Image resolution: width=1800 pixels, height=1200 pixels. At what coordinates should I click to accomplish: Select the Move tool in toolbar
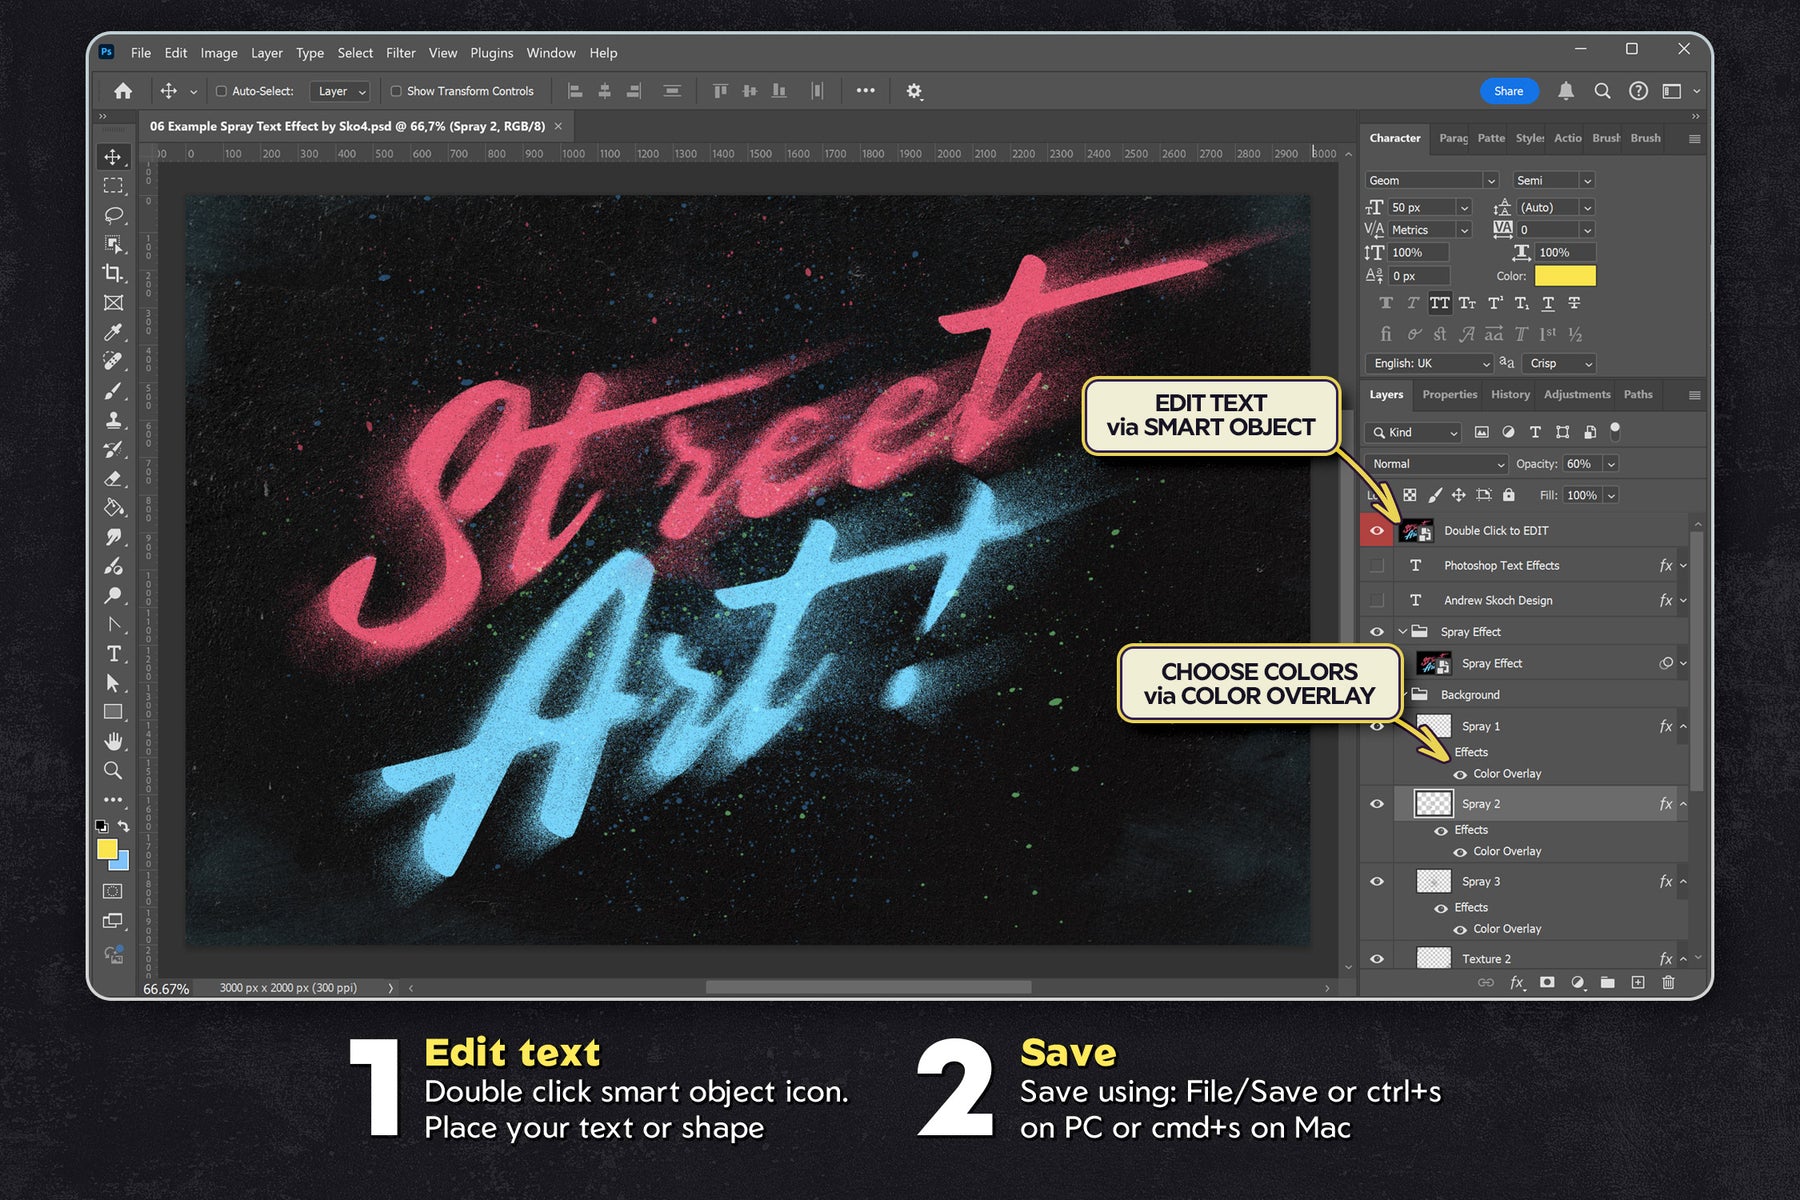pos(113,157)
